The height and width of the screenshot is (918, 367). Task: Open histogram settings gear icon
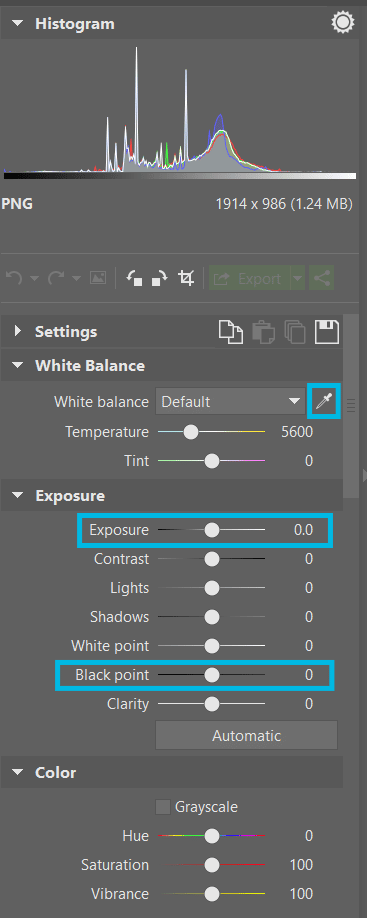tap(342, 23)
